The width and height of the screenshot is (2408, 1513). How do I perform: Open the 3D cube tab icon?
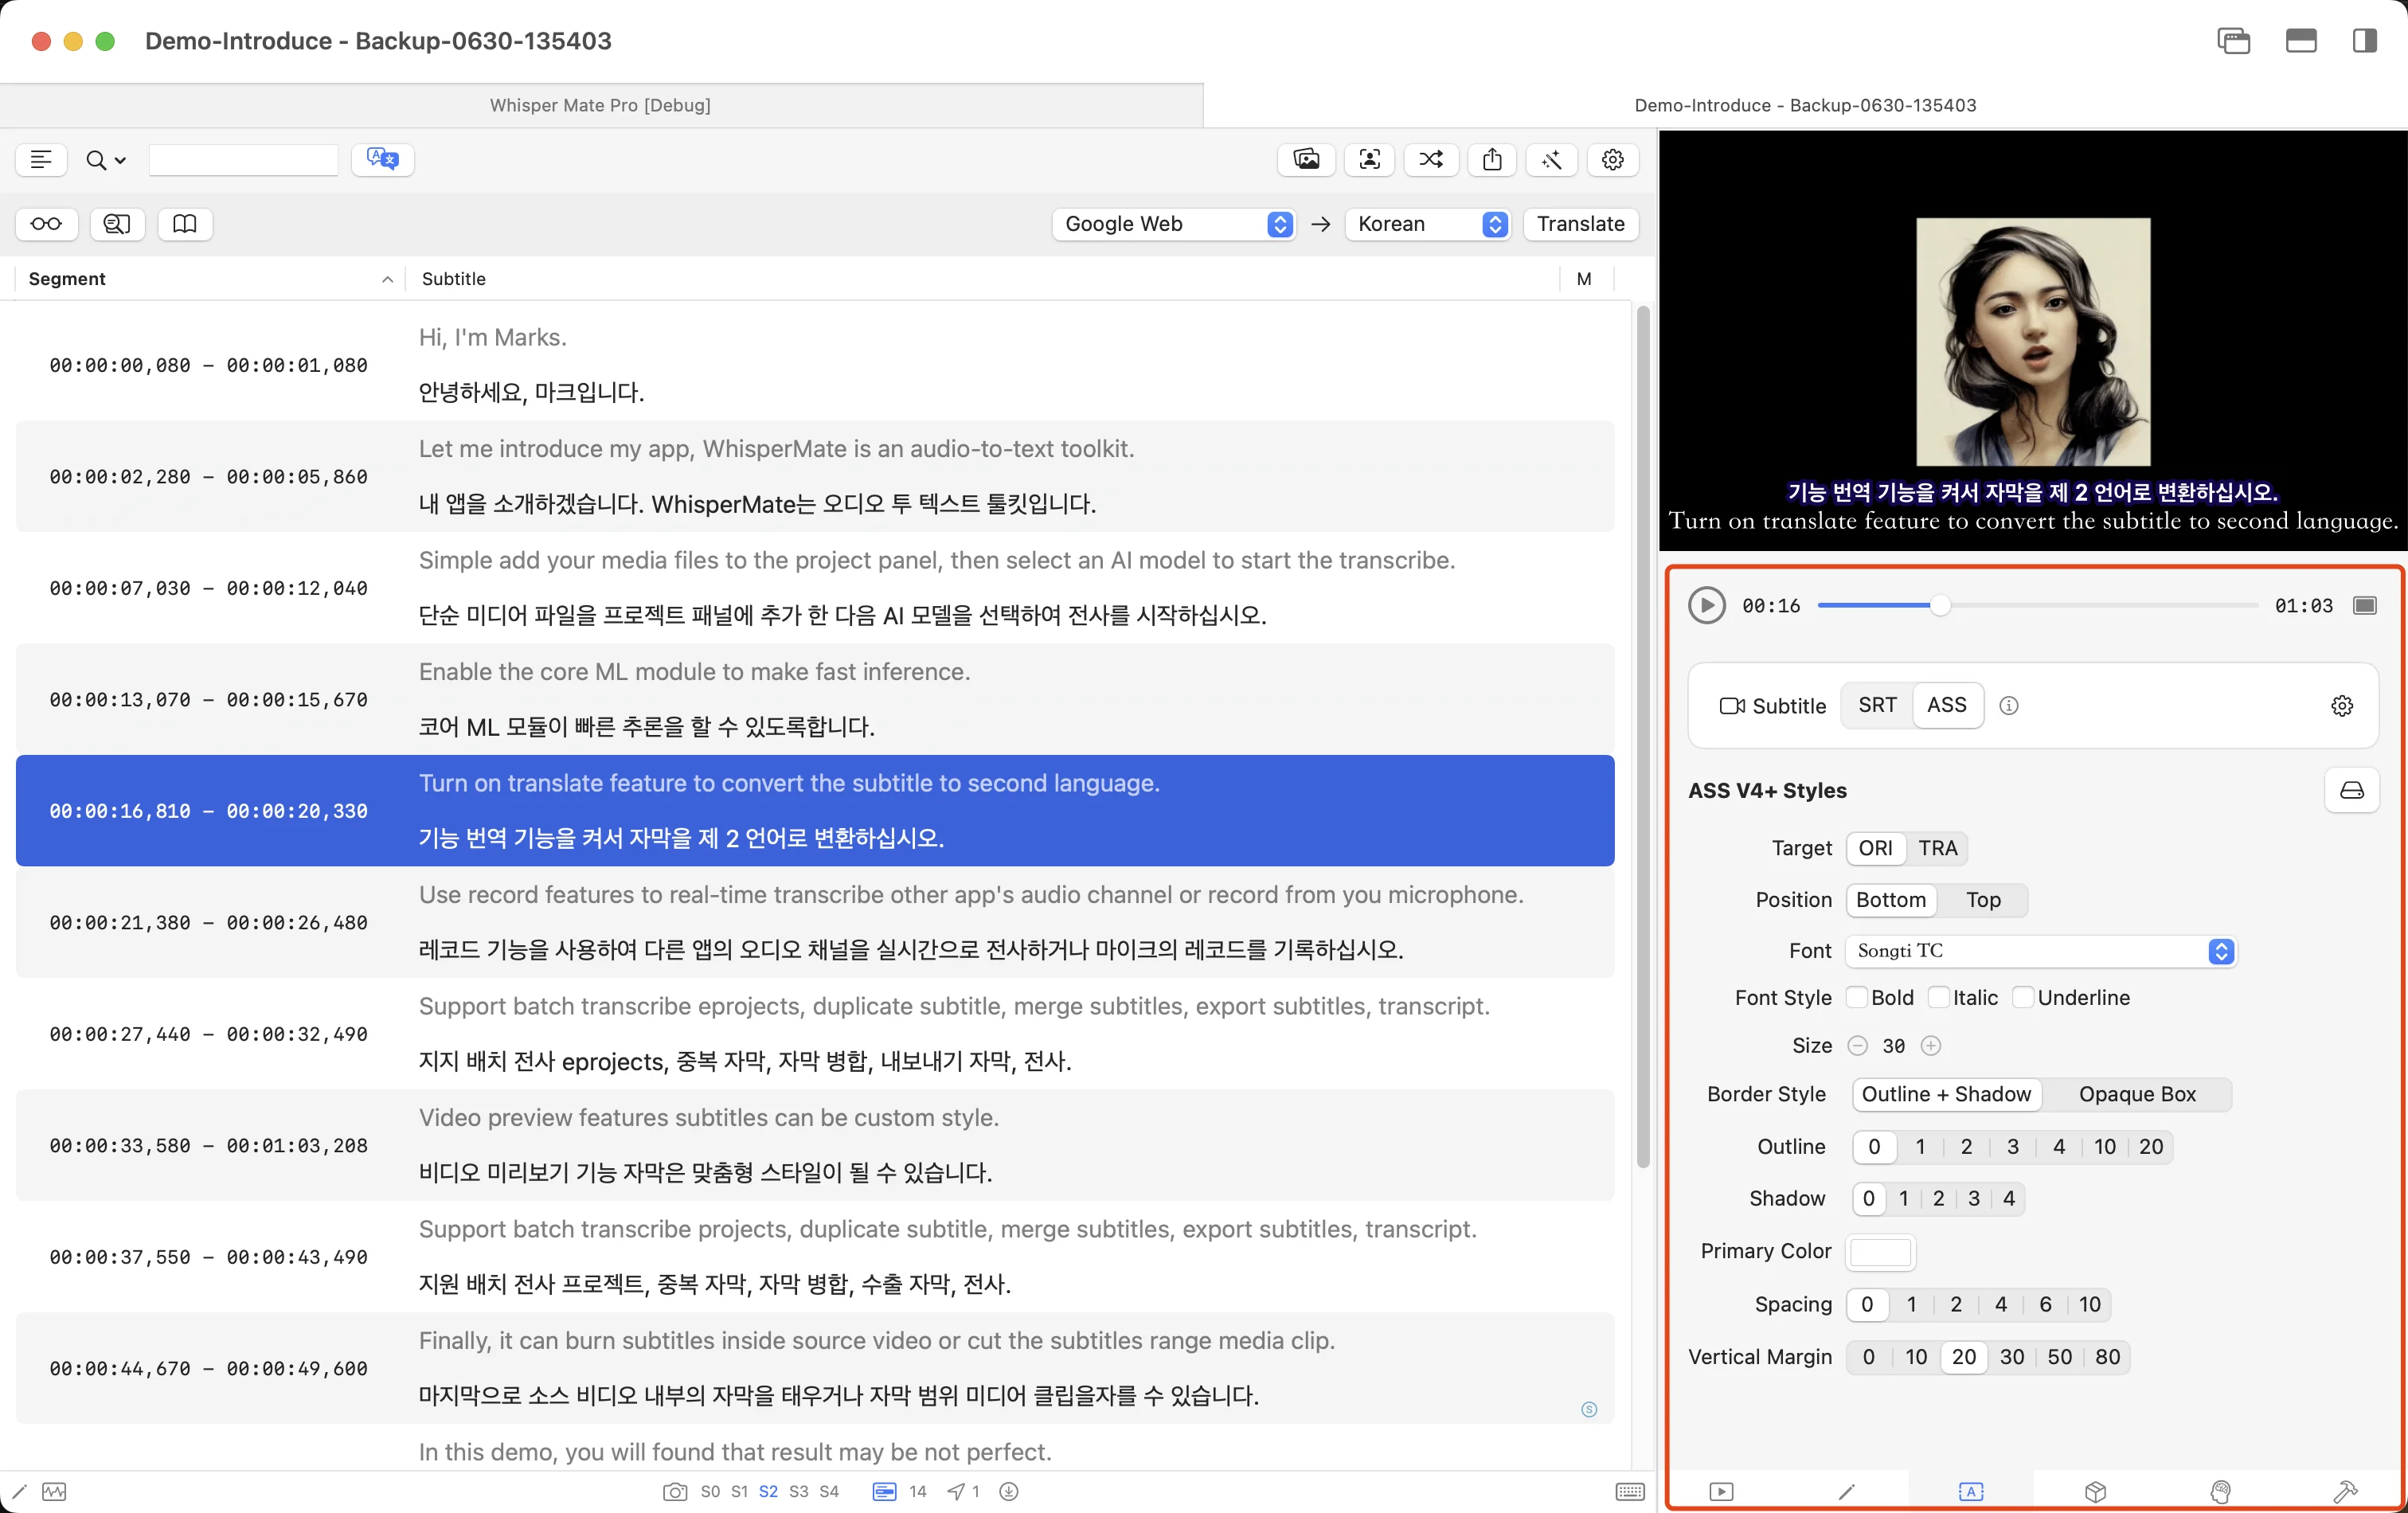pos(2096,1492)
